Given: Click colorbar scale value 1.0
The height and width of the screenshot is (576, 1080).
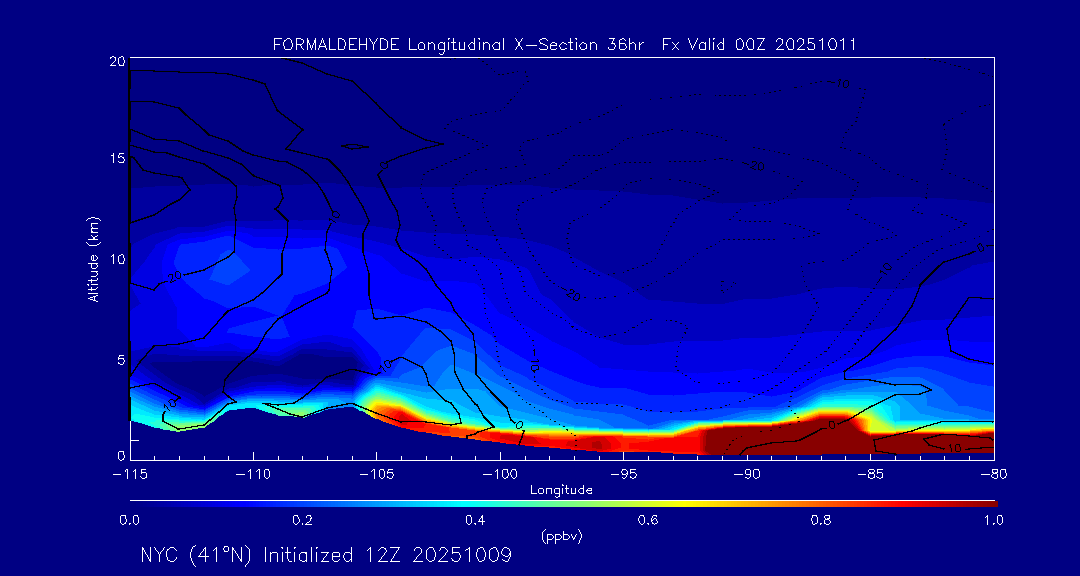Looking at the screenshot, I should pyautogui.click(x=993, y=520).
